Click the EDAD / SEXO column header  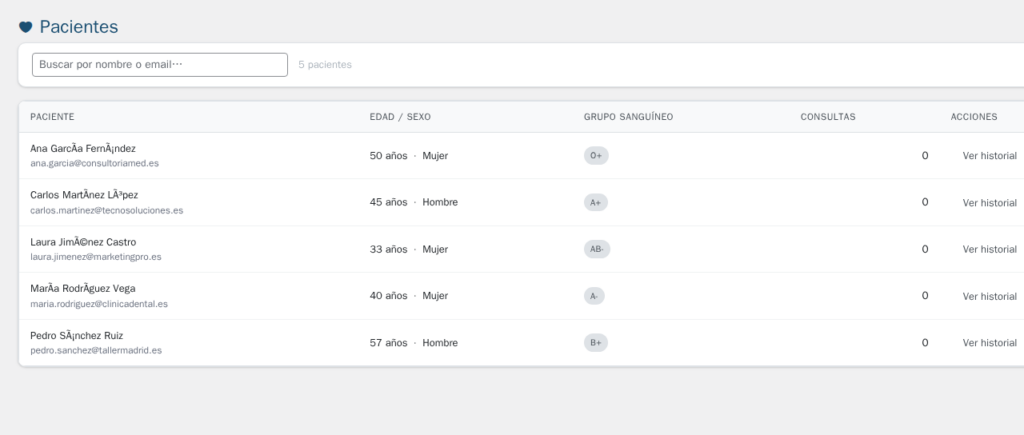400,117
